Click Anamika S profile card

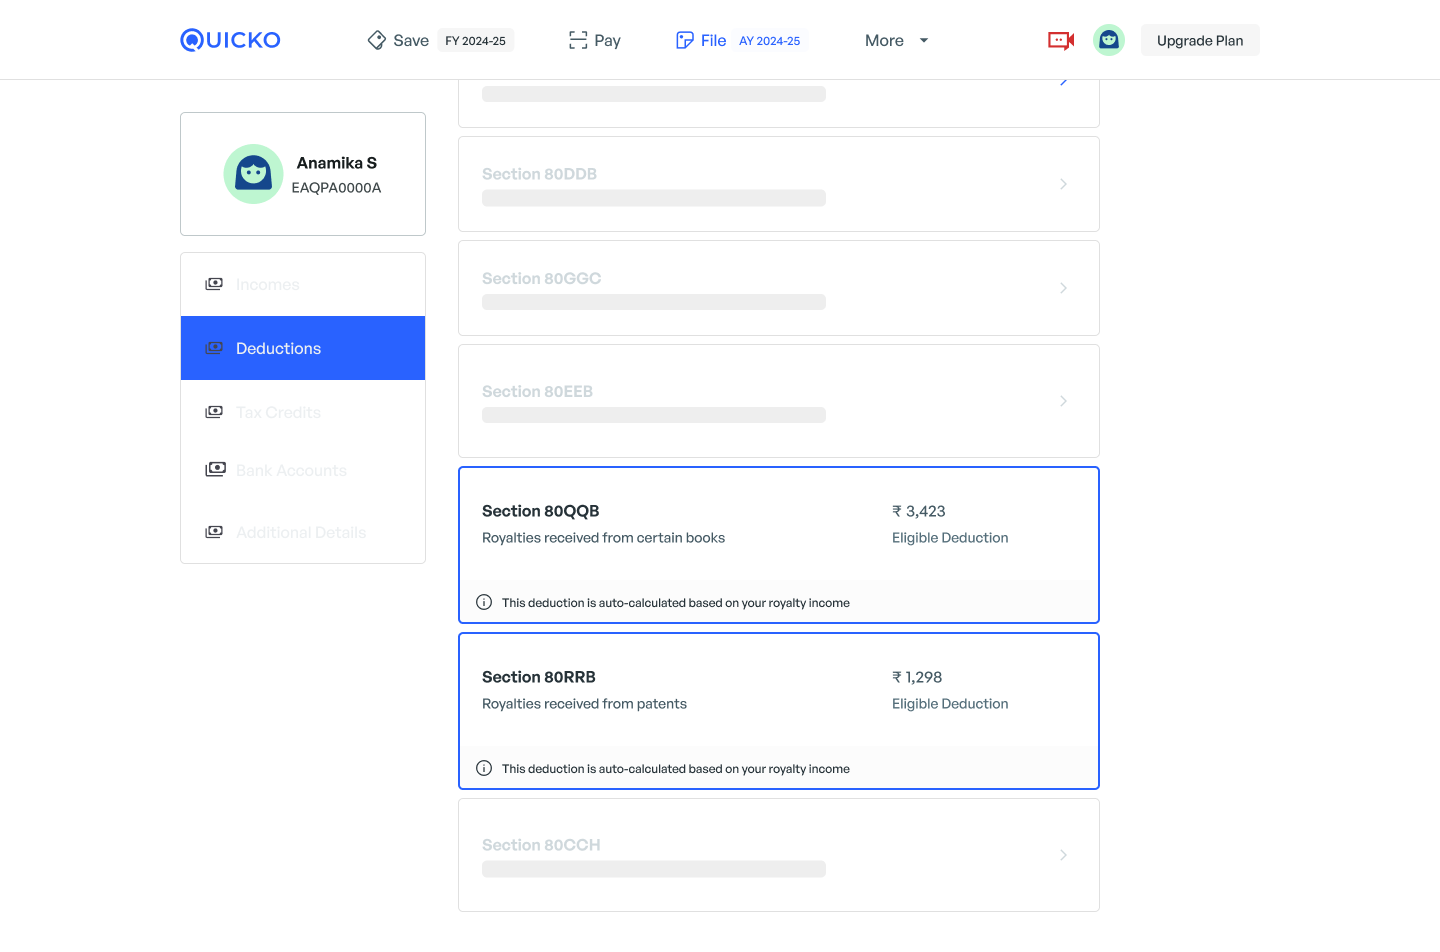(303, 174)
